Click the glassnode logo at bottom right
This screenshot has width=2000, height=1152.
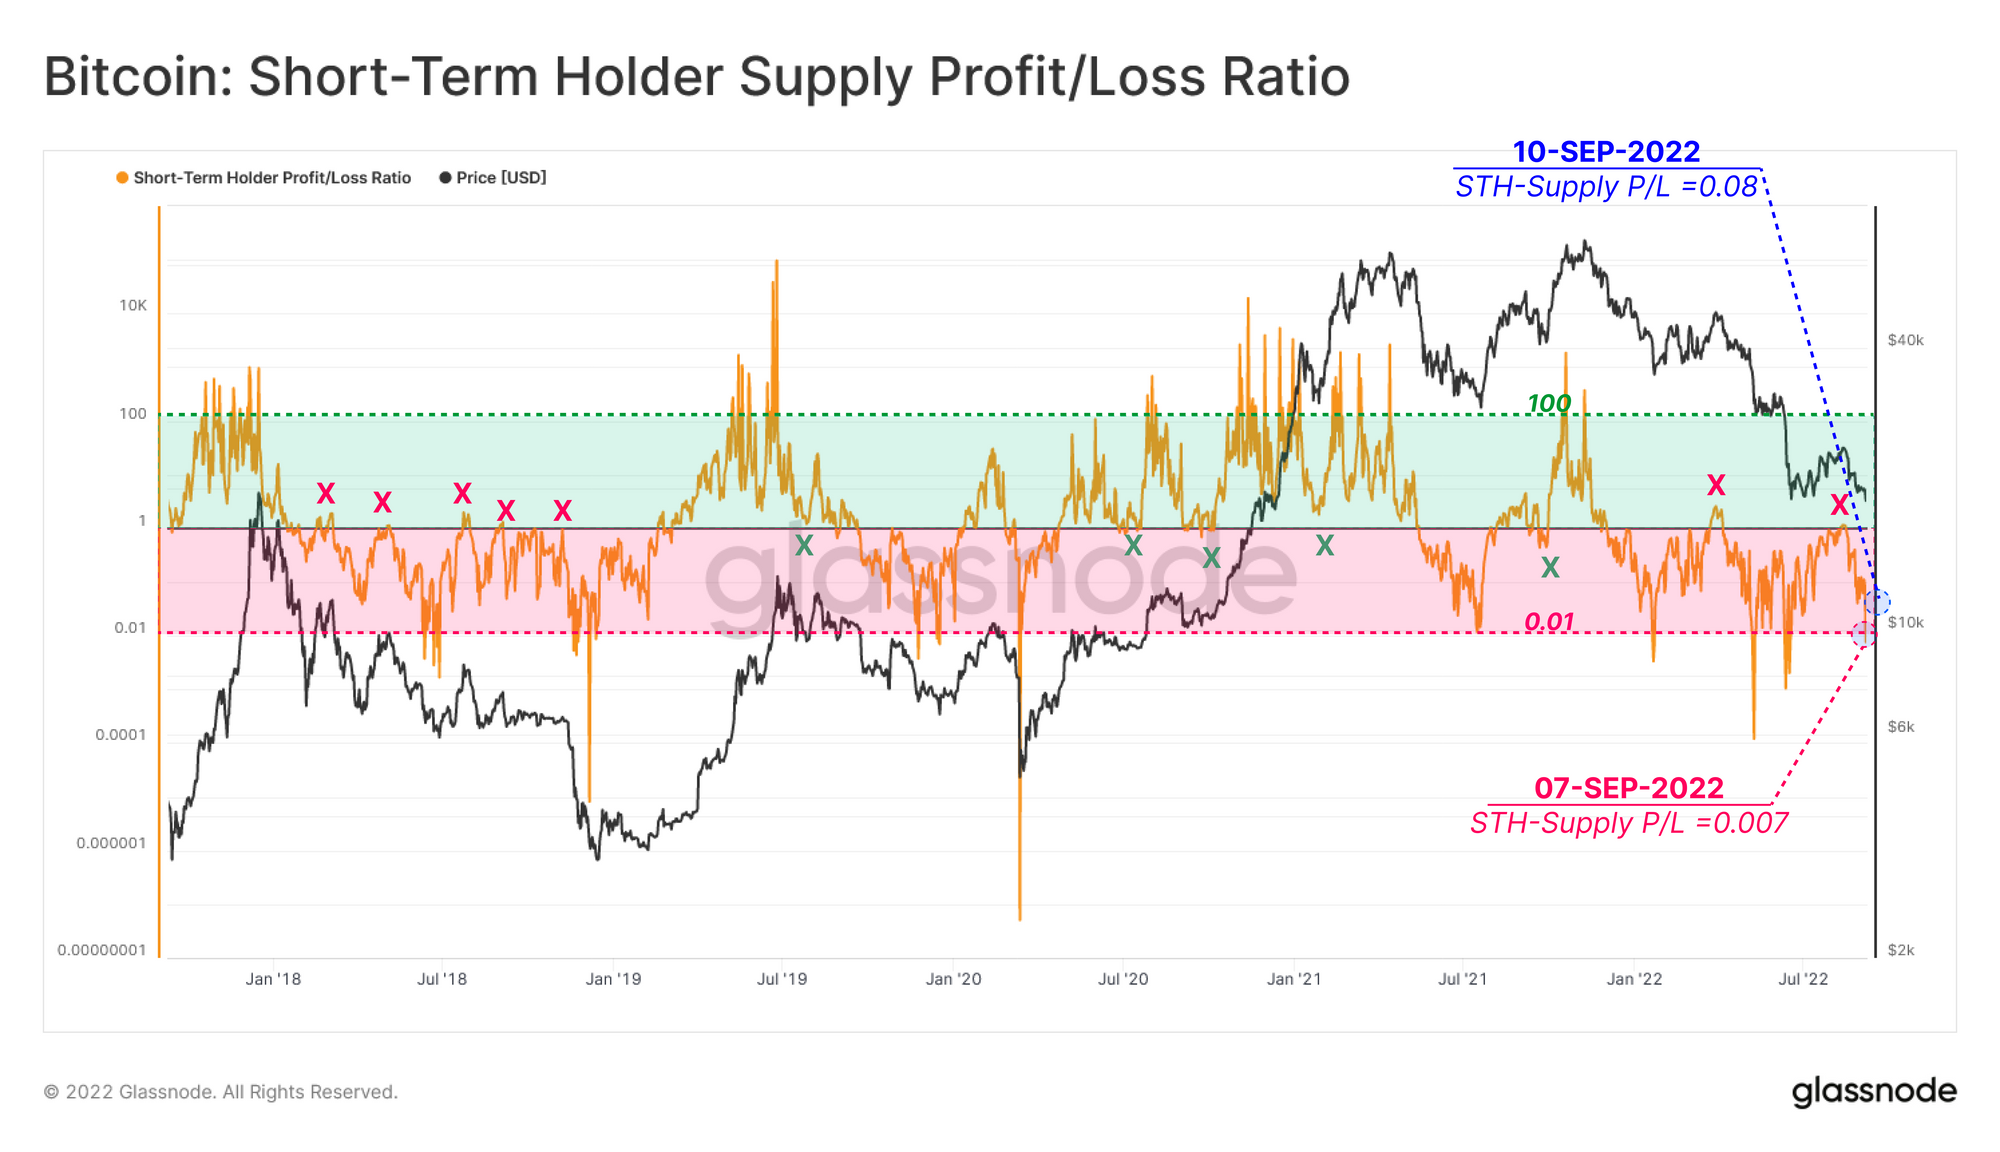click(1874, 1091)
